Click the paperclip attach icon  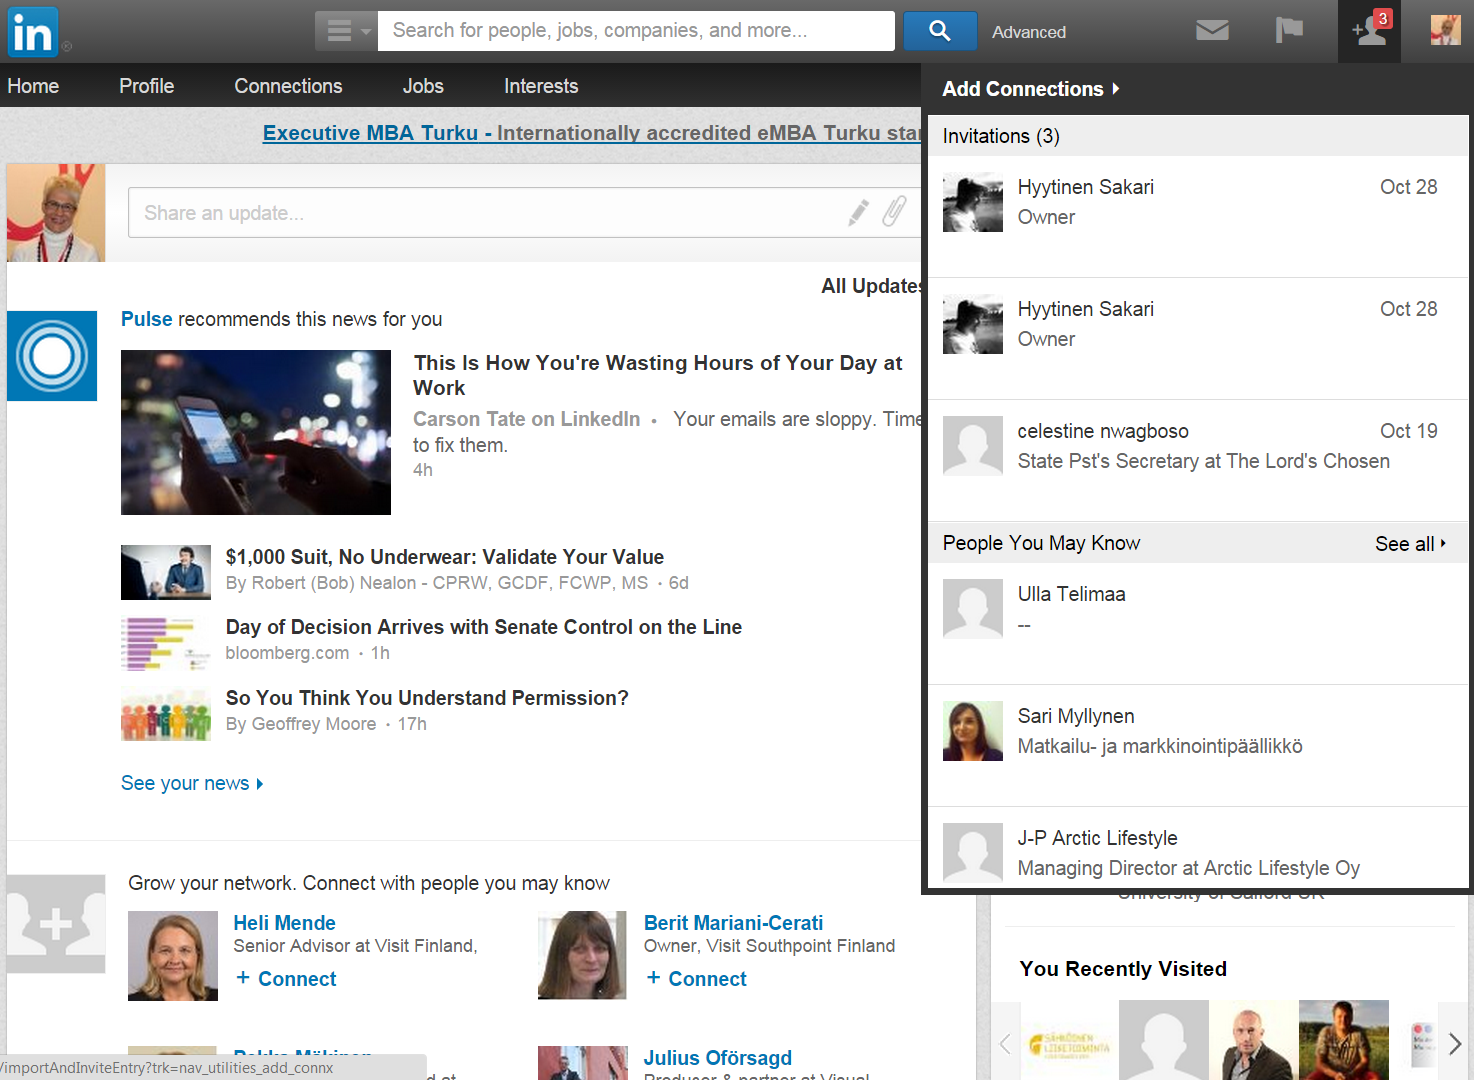(894, 211)
